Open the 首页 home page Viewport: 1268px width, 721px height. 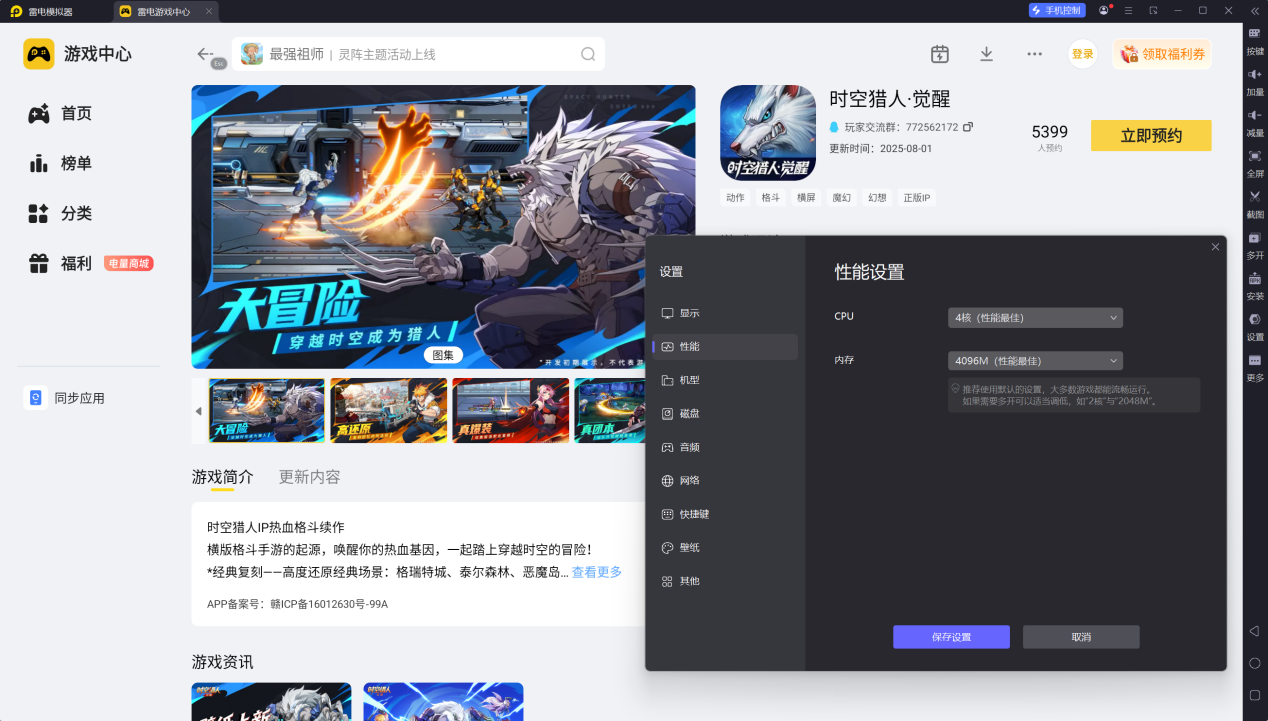click(60, 114)
